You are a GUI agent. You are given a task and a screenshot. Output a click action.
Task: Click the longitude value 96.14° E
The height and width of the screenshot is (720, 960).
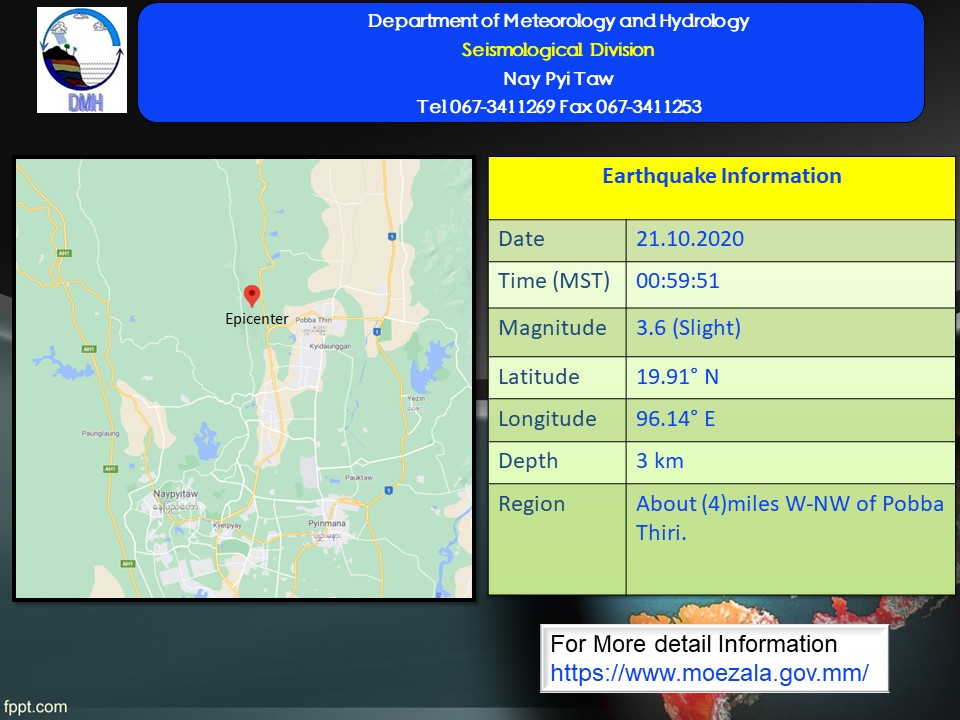(675, 419)
